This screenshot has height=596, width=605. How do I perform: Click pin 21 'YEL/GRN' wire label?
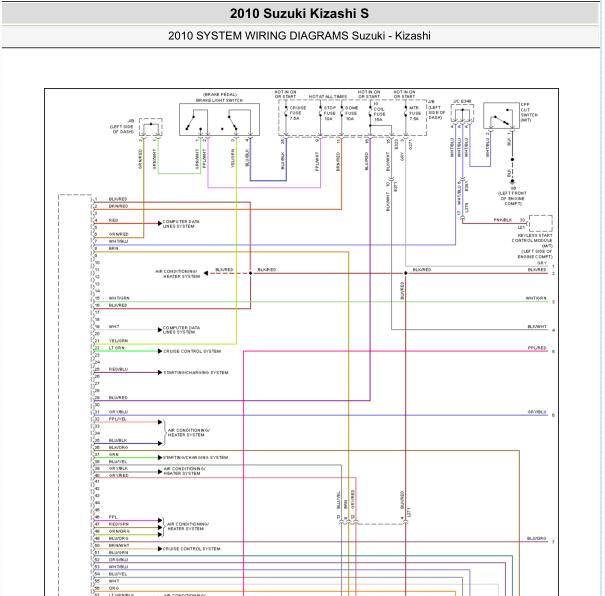[118, 341]
